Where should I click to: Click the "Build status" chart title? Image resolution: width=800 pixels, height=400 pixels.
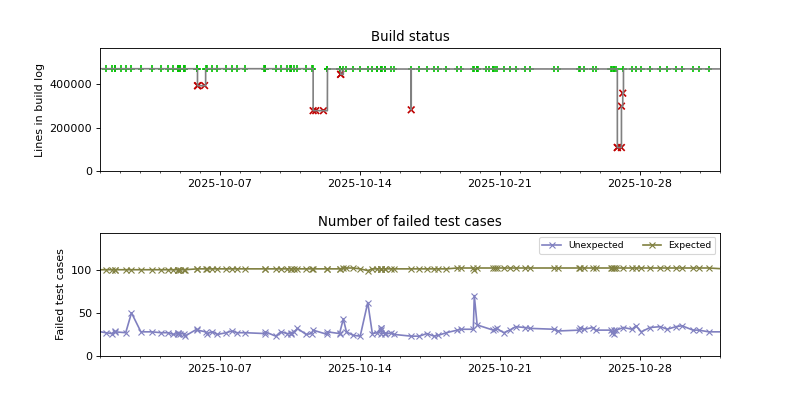[x=410, y=37]
